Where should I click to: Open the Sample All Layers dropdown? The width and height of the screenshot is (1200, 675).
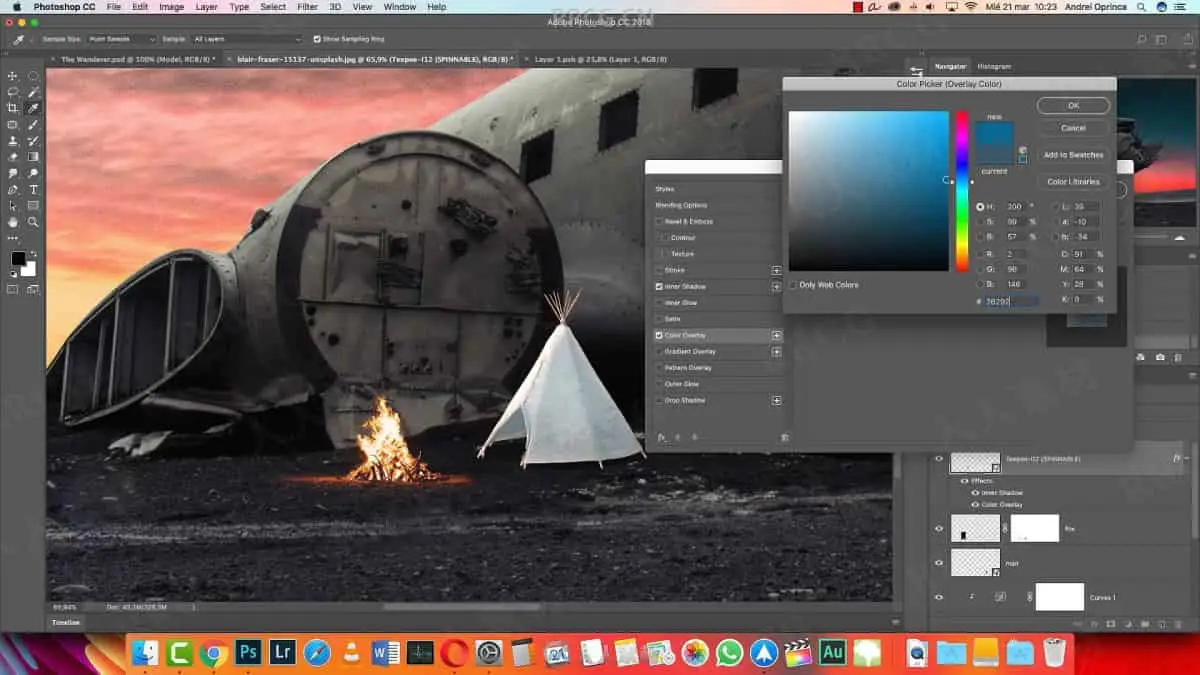245,39
